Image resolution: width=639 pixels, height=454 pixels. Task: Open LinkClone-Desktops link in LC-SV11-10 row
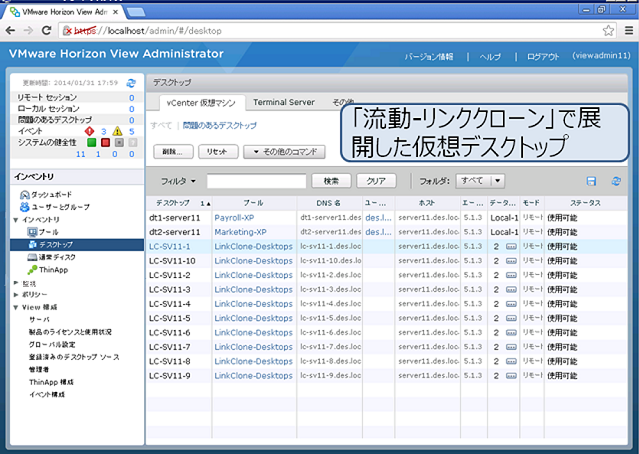(253, 261)
